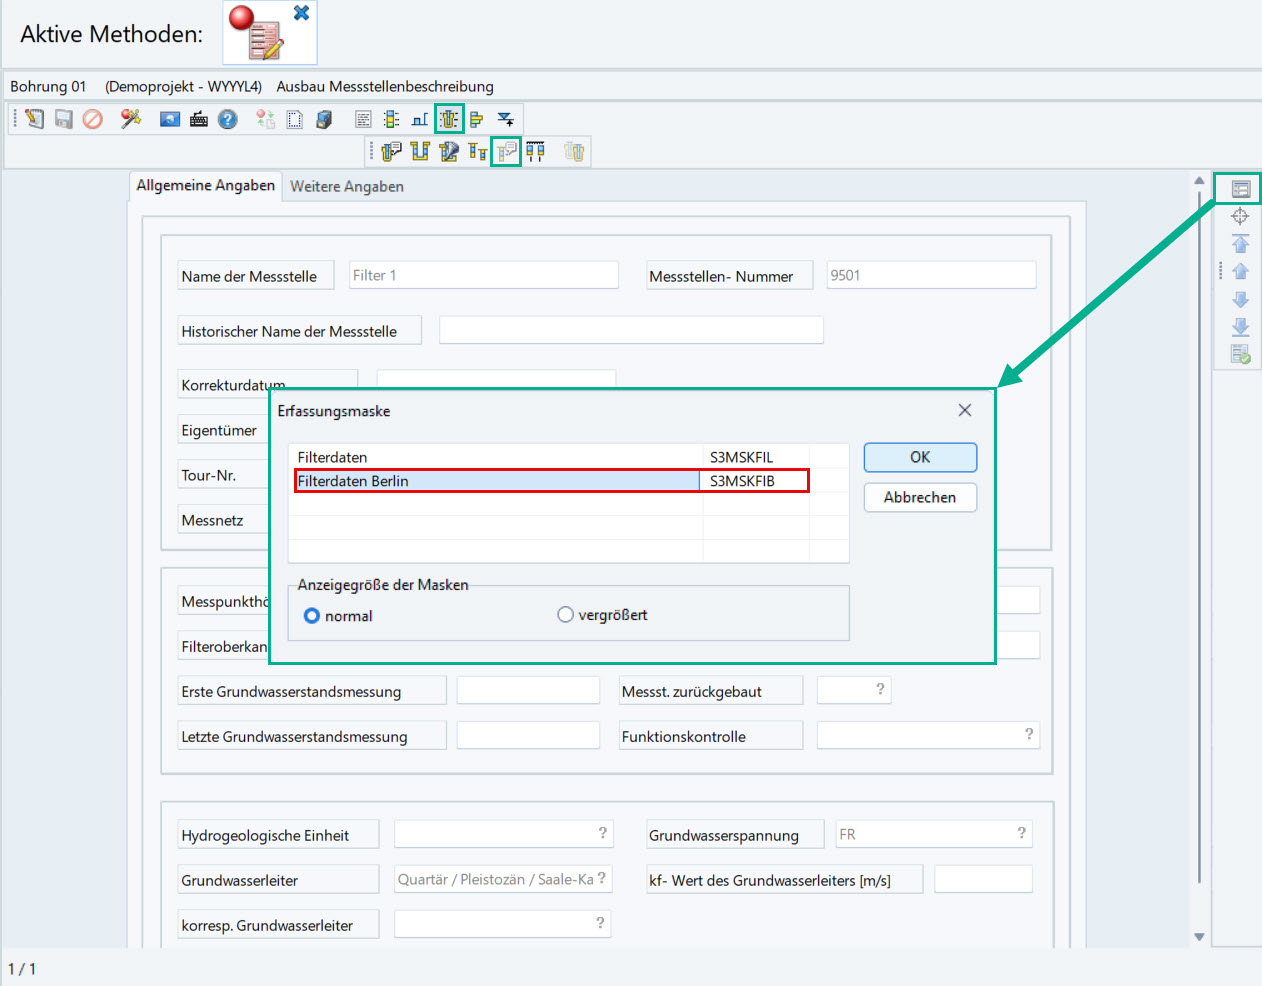Screen dimensions: 1262x986
Task: Switch to the Weitere Angaben tab
Action: pyautogui.click(x=347, y=187)
